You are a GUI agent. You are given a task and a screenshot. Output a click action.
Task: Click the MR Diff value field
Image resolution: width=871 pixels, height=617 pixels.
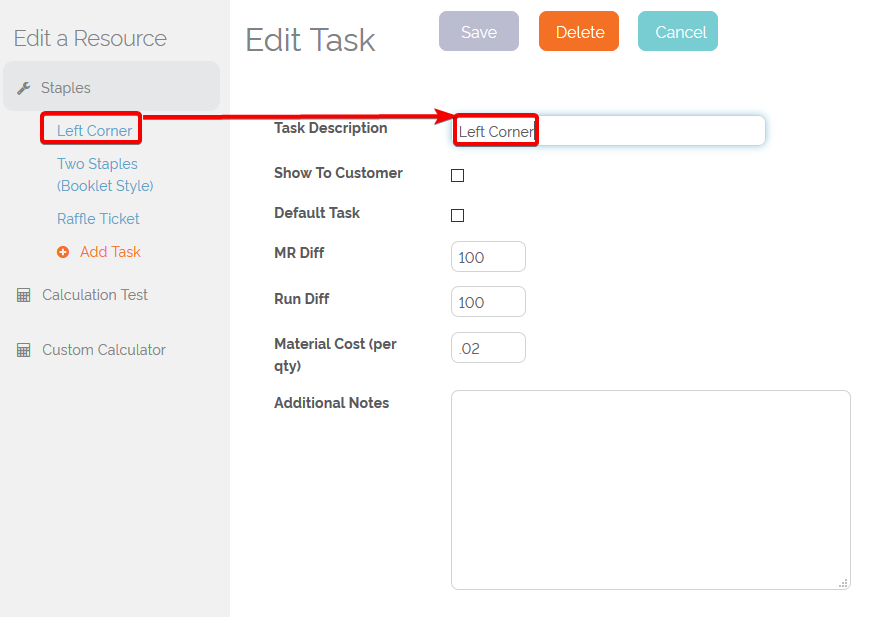pyautogui.click(x=488, y=257)
